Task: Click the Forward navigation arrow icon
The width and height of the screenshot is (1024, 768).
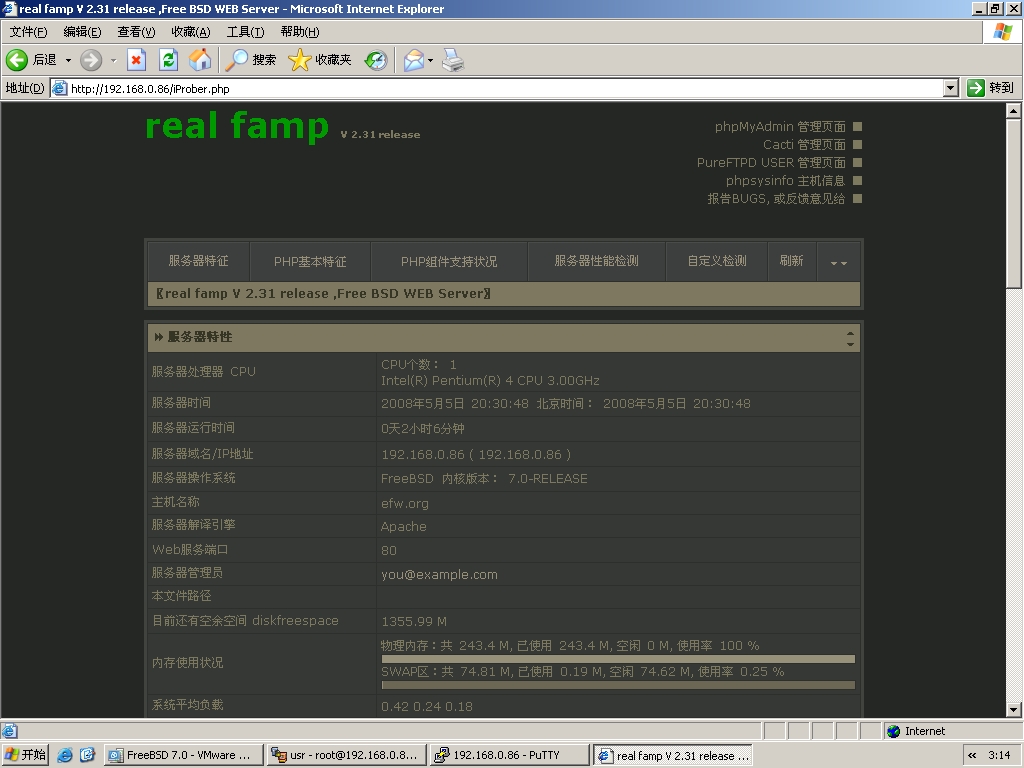Action: 91,60
